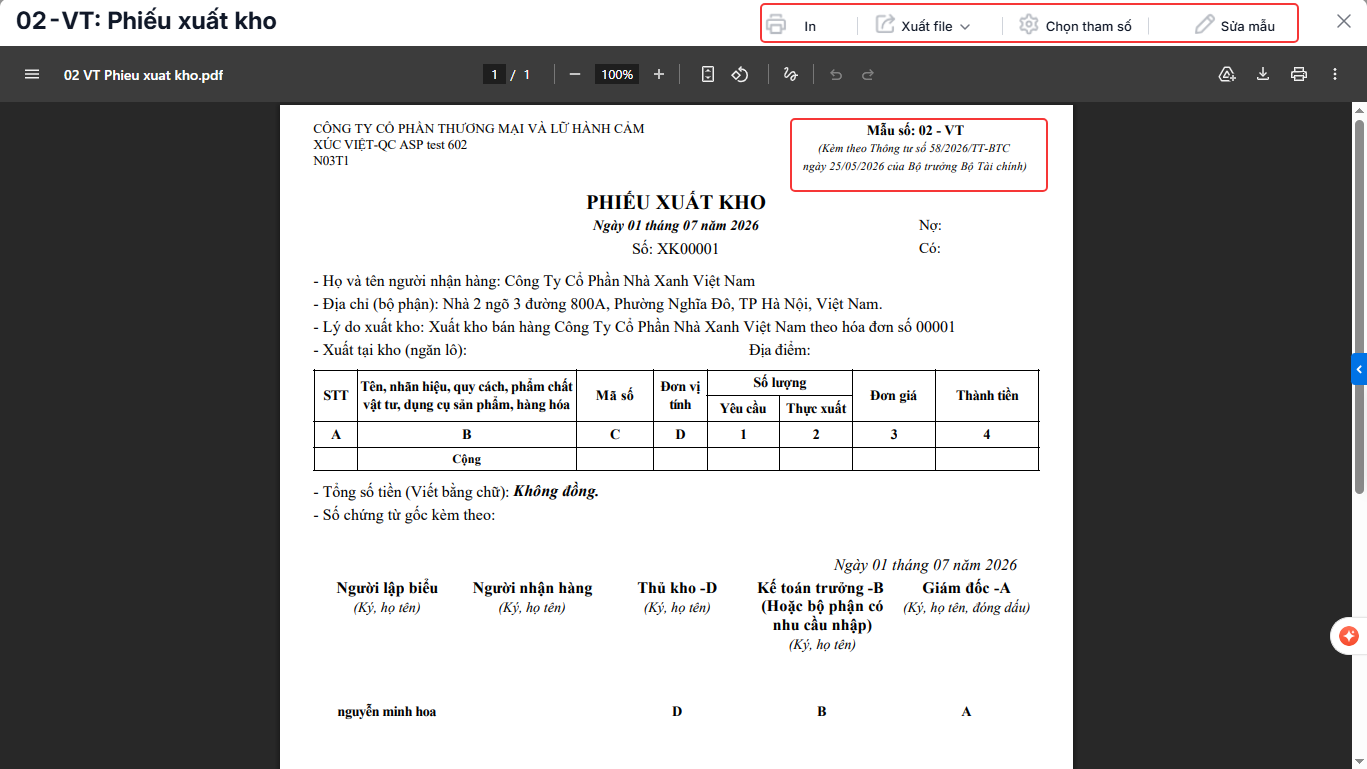Click the voucher number Số: XK00001
This screenshot has height=769, width=1367.
point(676,249)
